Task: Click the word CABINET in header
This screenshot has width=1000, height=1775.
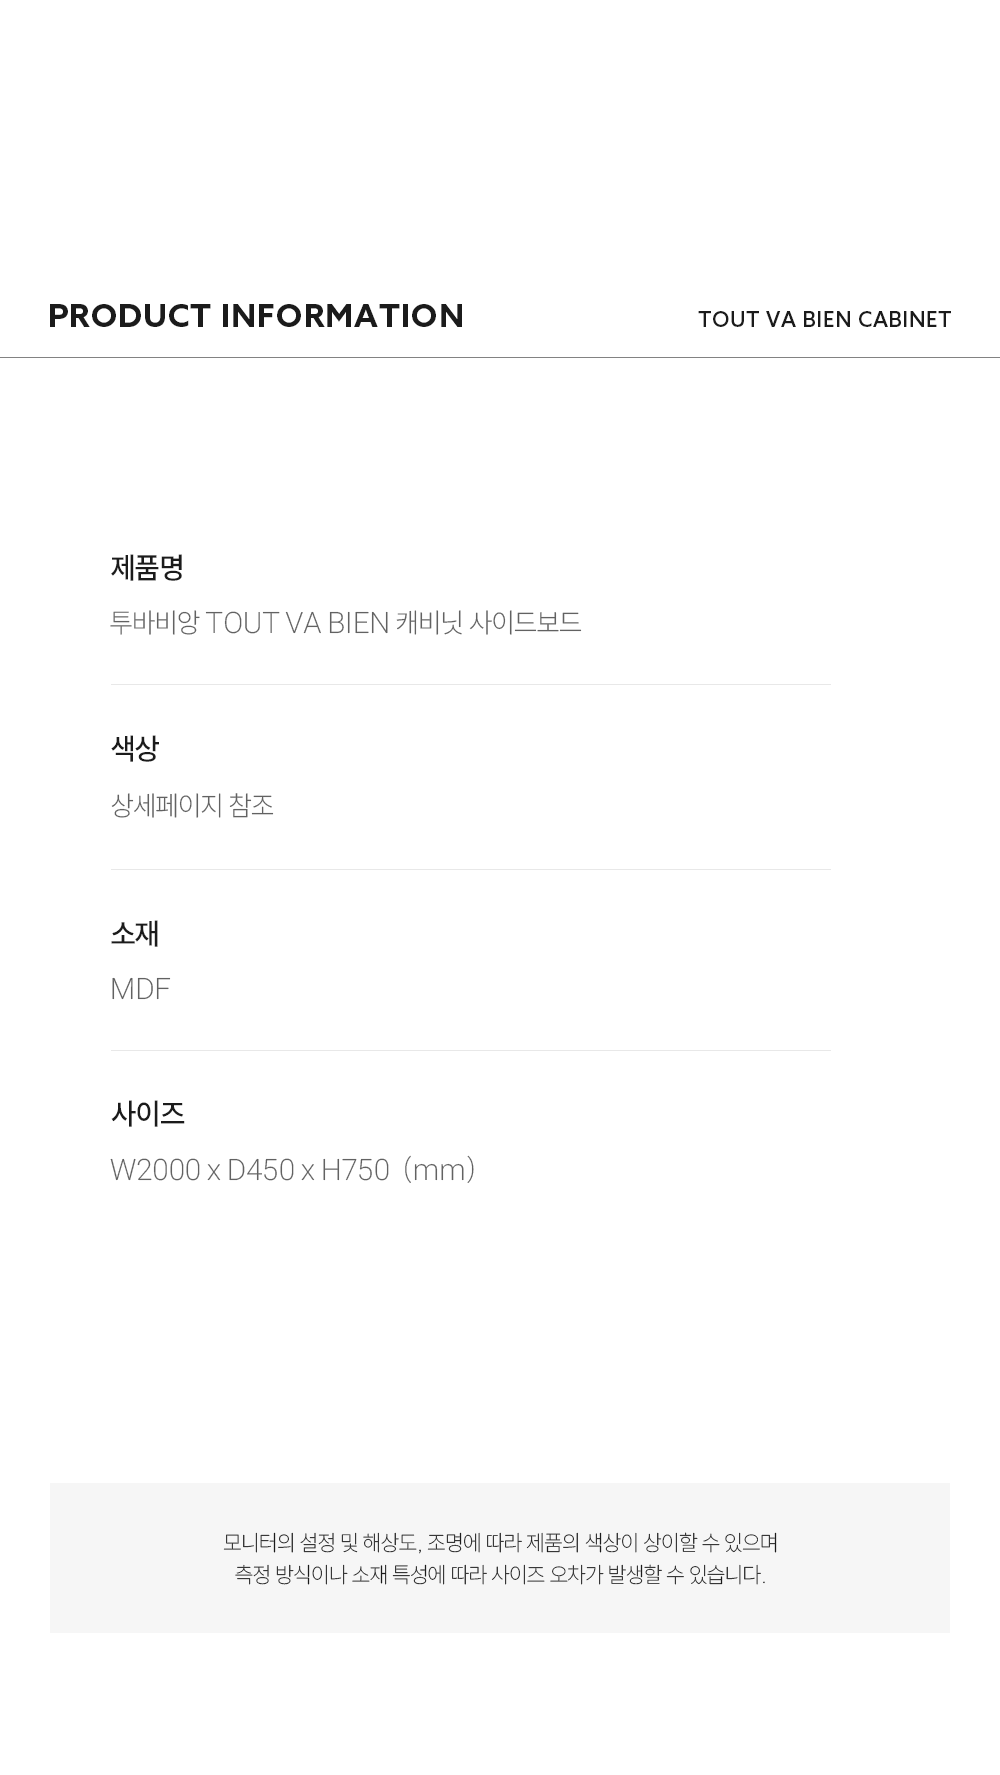Action: tap(905, 319)
